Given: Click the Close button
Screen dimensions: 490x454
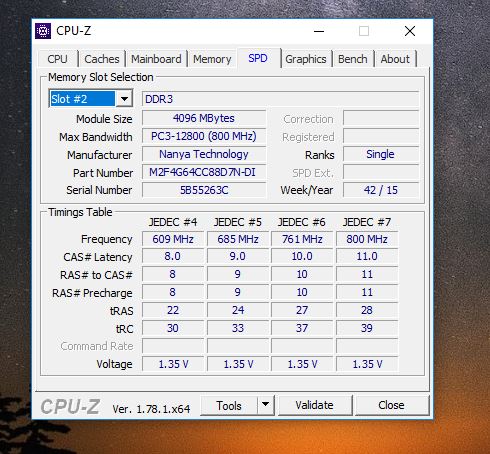Looking at the screenshot, I should coord(391,405).
